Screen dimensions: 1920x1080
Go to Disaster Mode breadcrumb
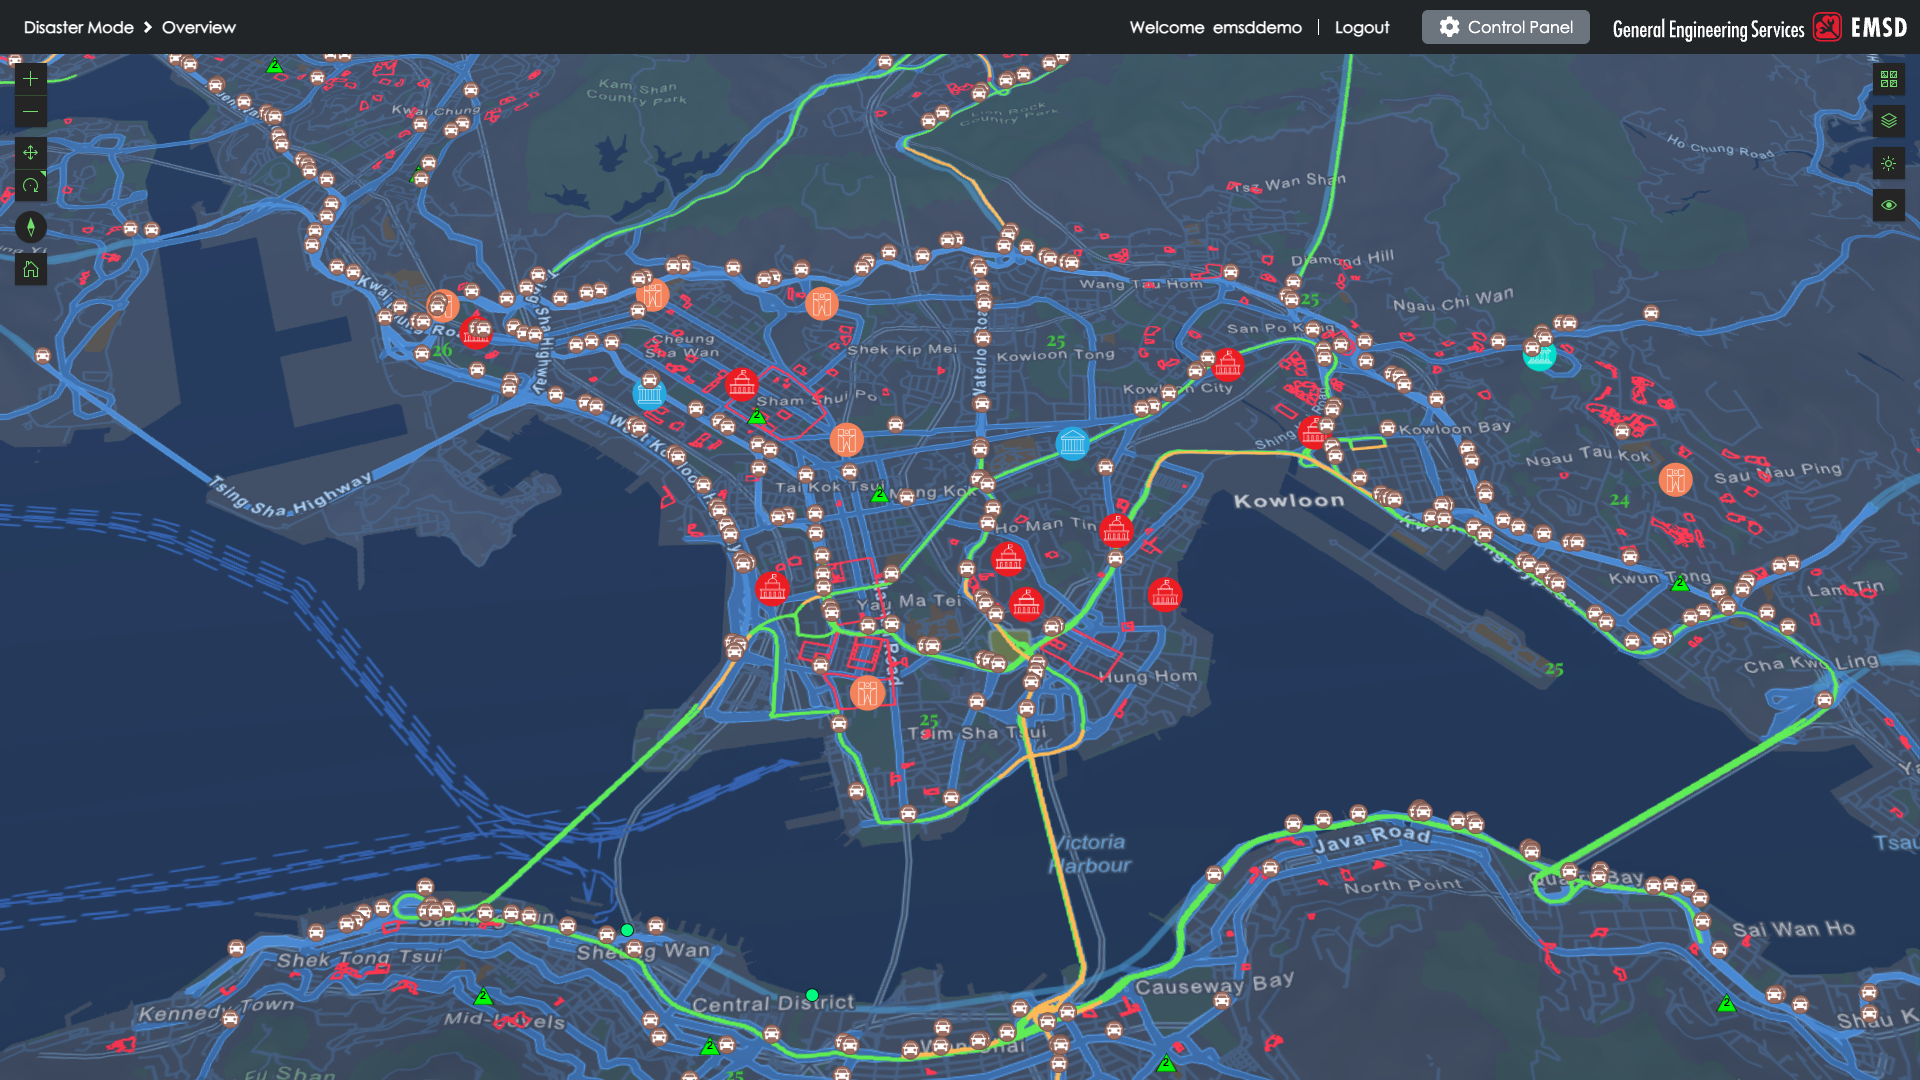pyautogui.click(x=78, y=27)
